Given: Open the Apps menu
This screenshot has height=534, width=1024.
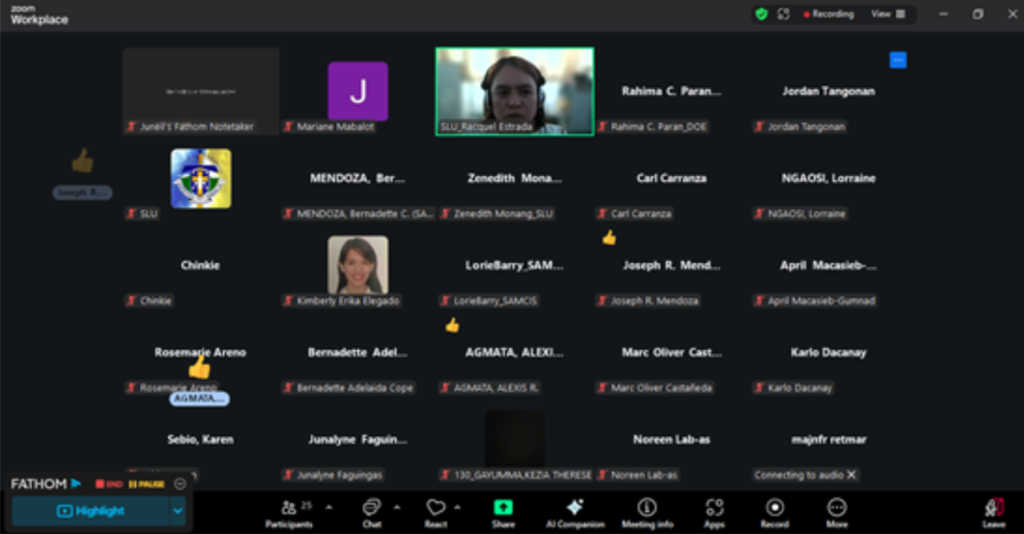Looking at the screenshot, I should 714,511.
